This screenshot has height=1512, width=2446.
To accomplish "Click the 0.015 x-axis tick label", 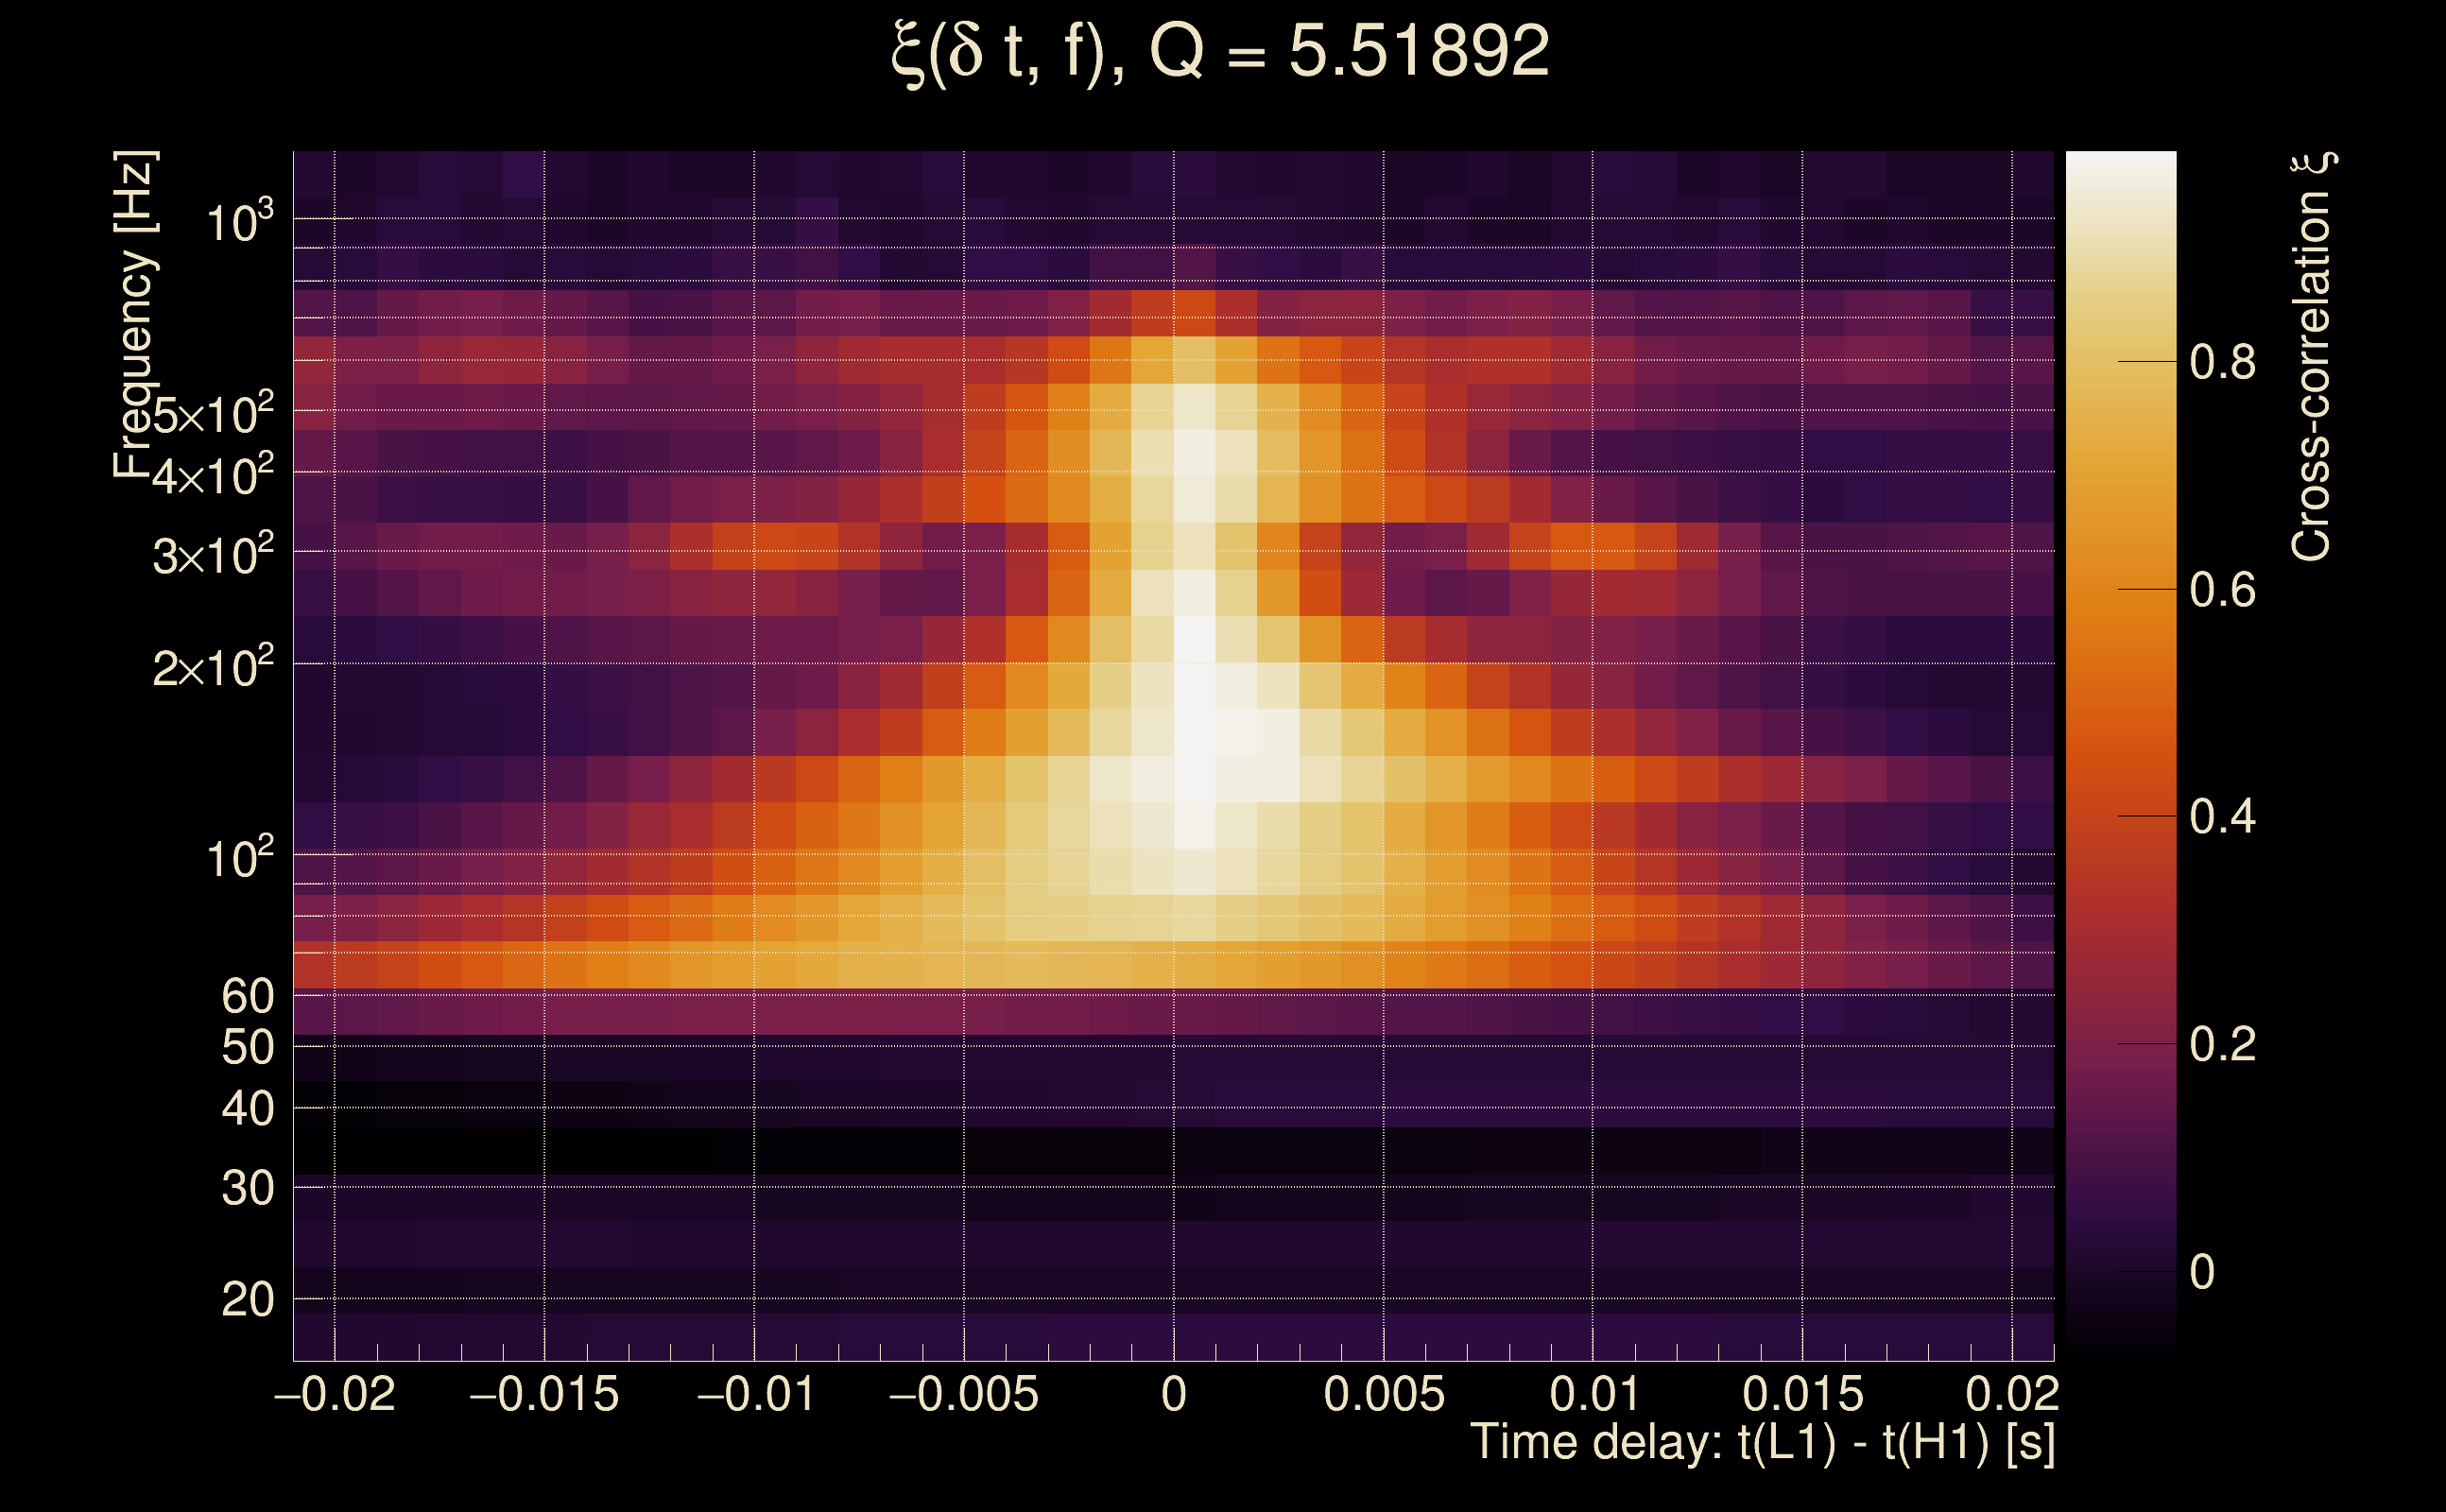I will tap(1803, 1394).
